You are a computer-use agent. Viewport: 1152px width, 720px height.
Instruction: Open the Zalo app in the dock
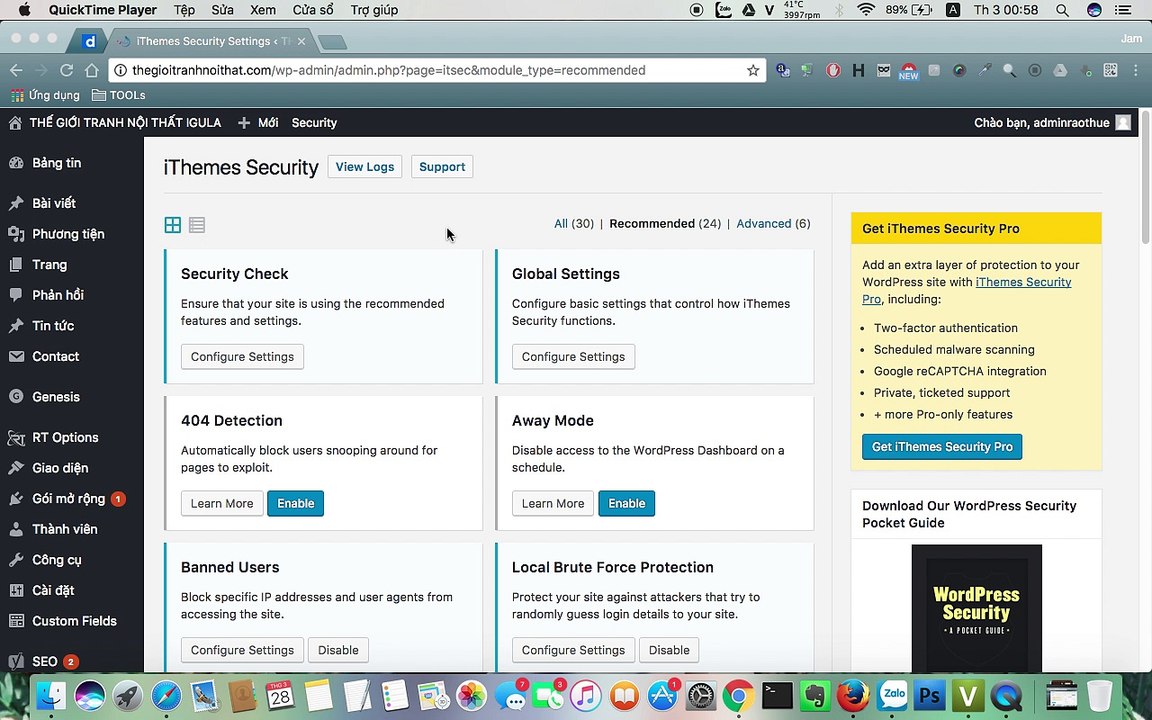tap(893, 695)
